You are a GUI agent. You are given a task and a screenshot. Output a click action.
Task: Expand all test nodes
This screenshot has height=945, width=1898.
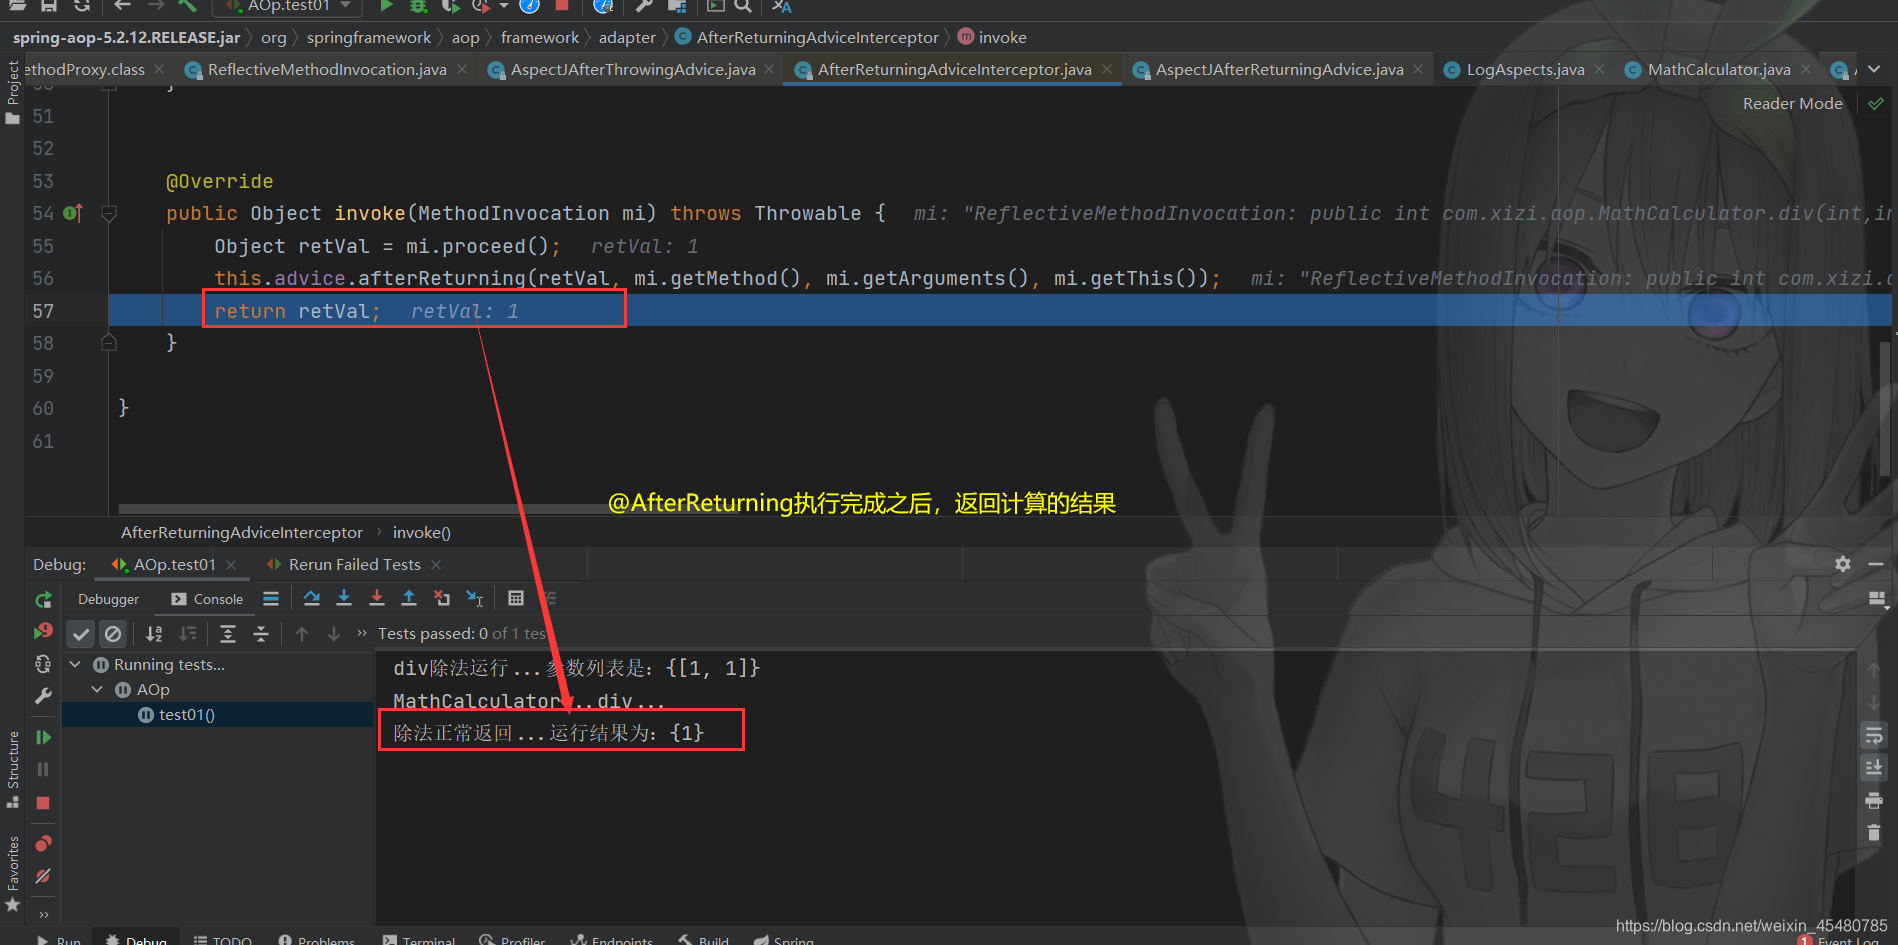228,633
